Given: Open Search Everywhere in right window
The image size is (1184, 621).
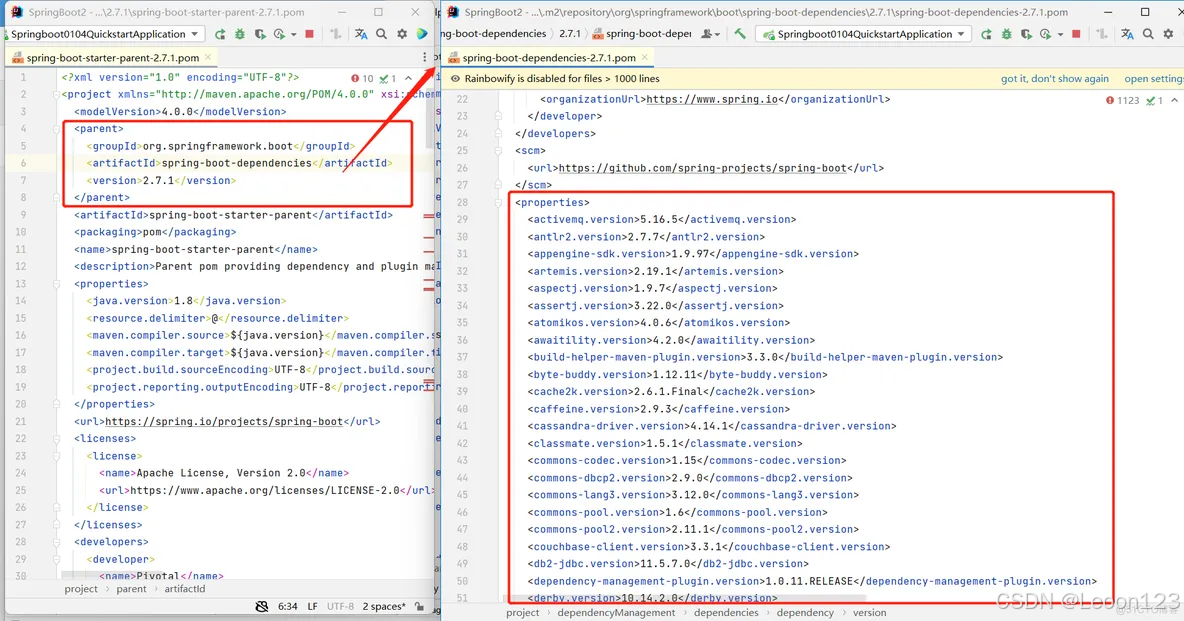Looking at the screenshot, I should [1148, 34].
